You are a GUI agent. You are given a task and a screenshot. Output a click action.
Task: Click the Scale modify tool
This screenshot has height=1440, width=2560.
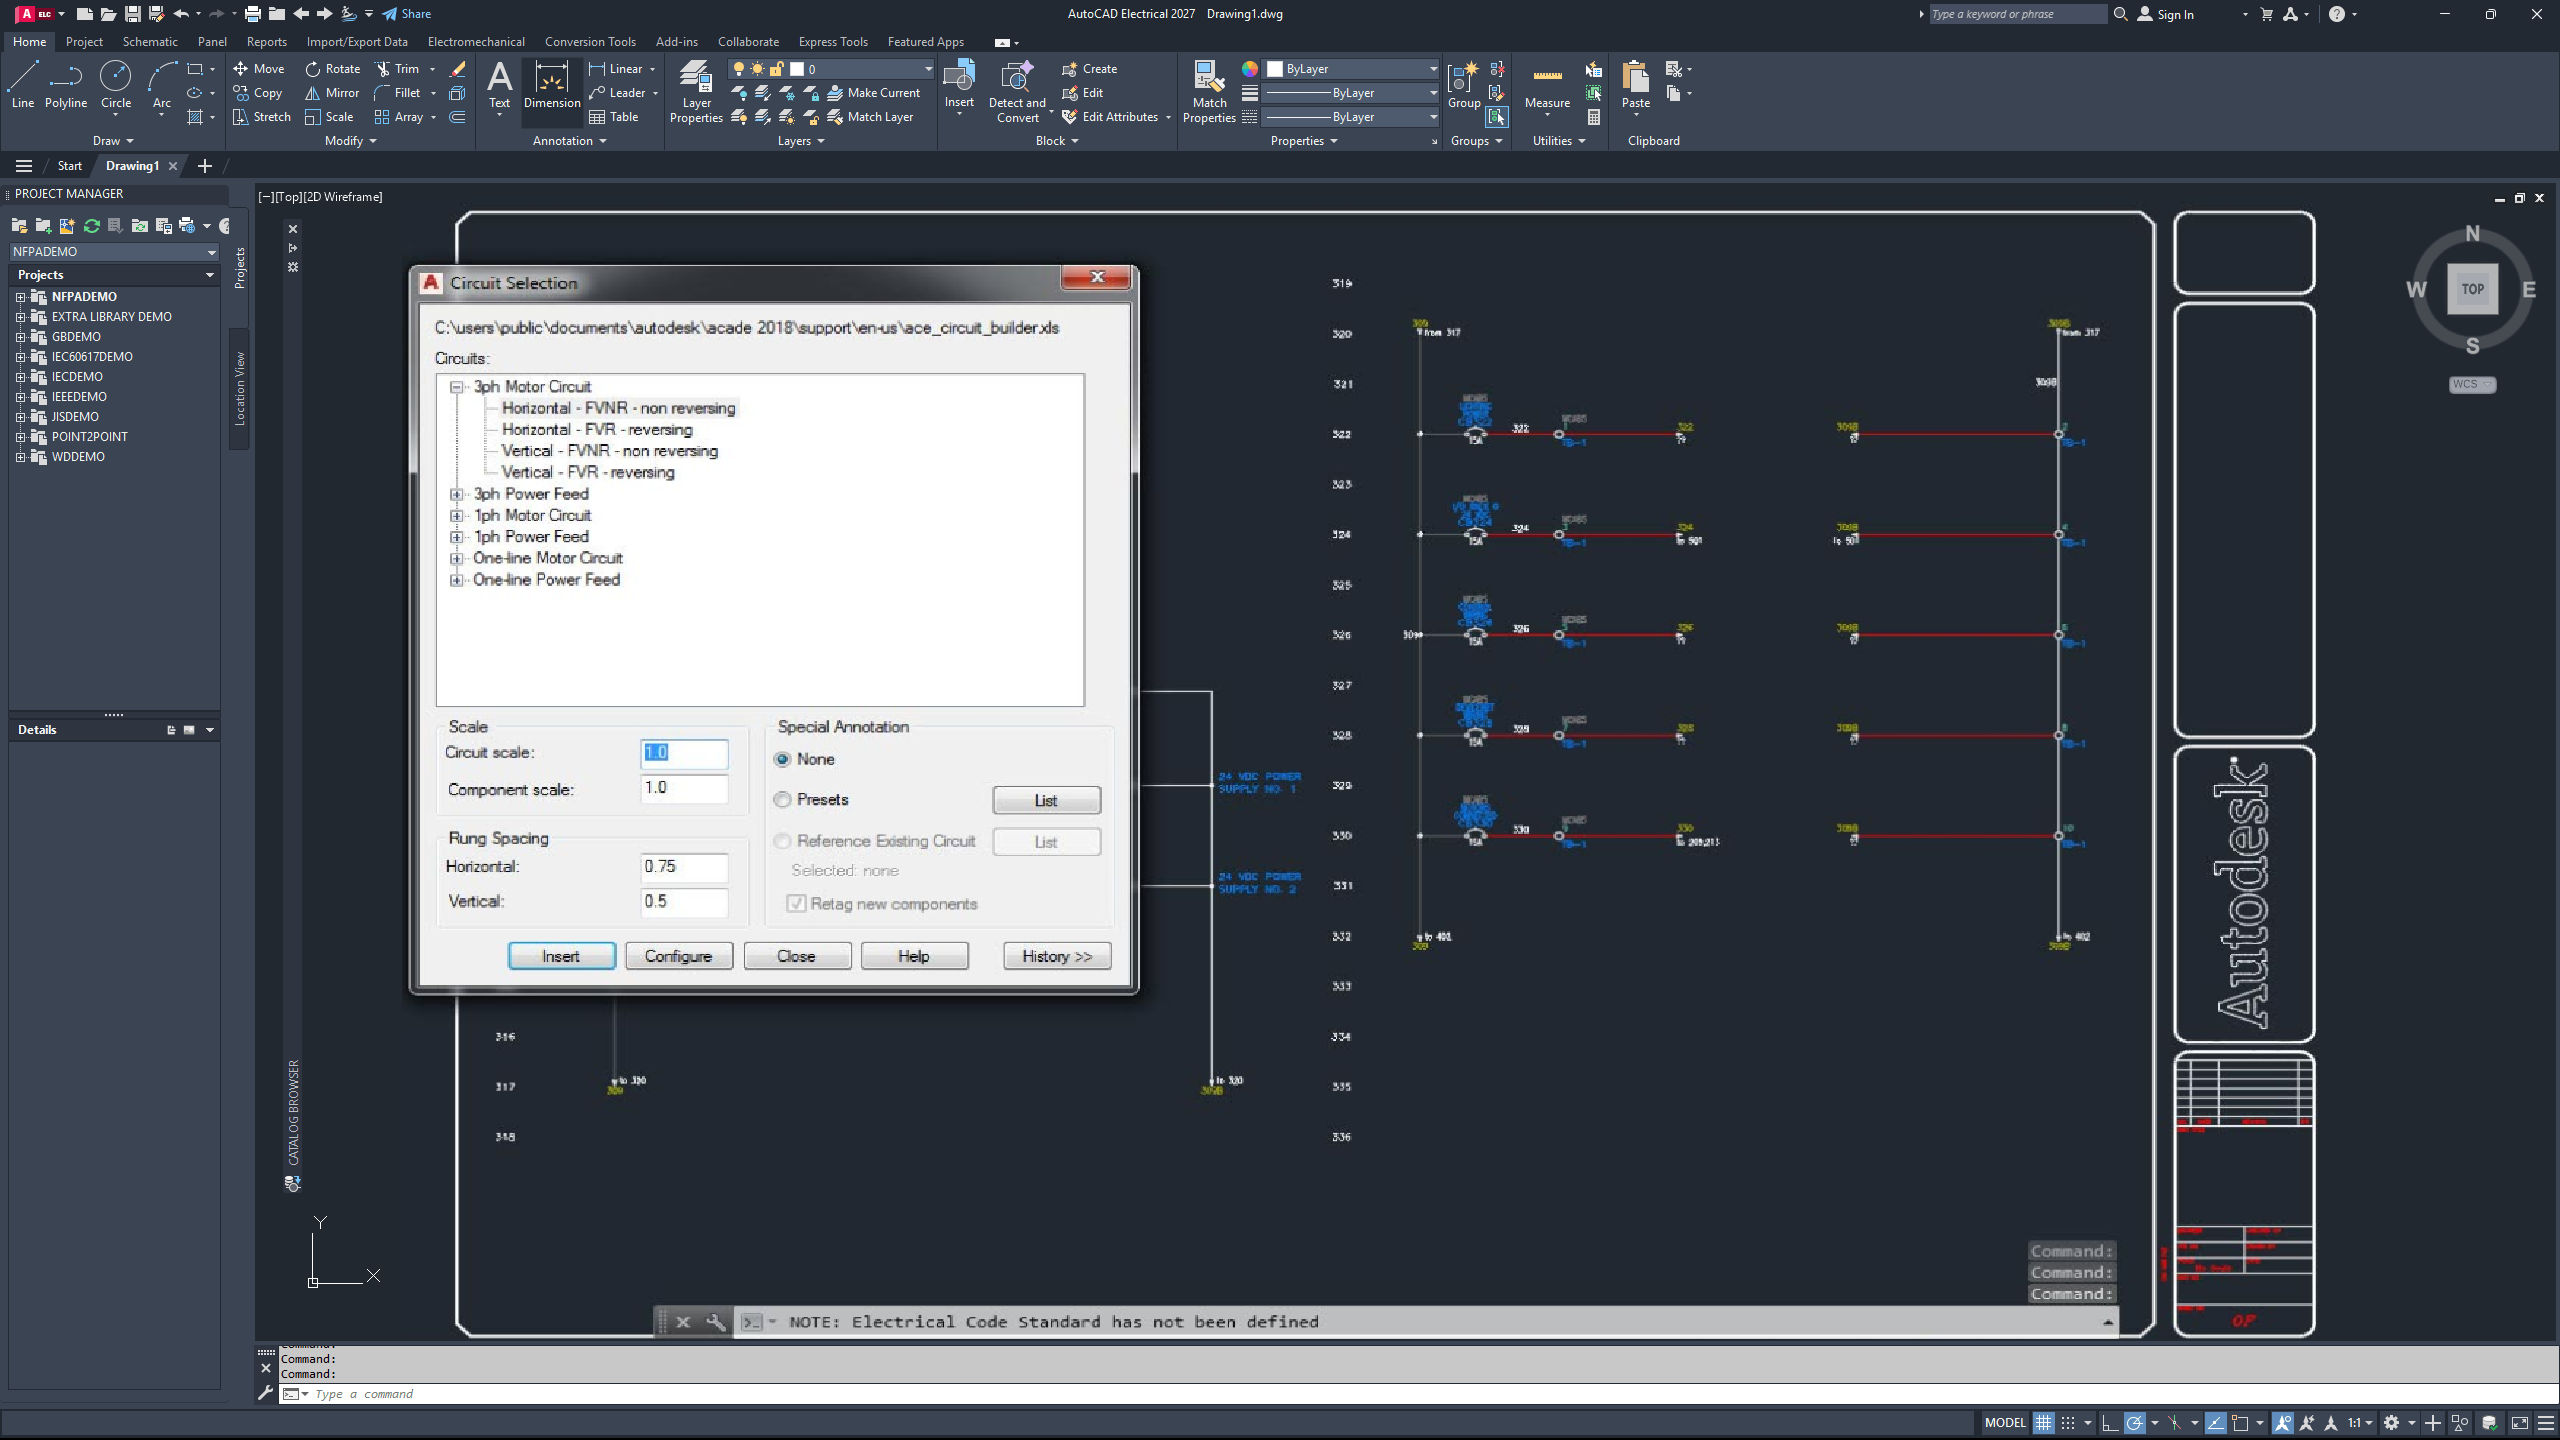pos(329,117)
